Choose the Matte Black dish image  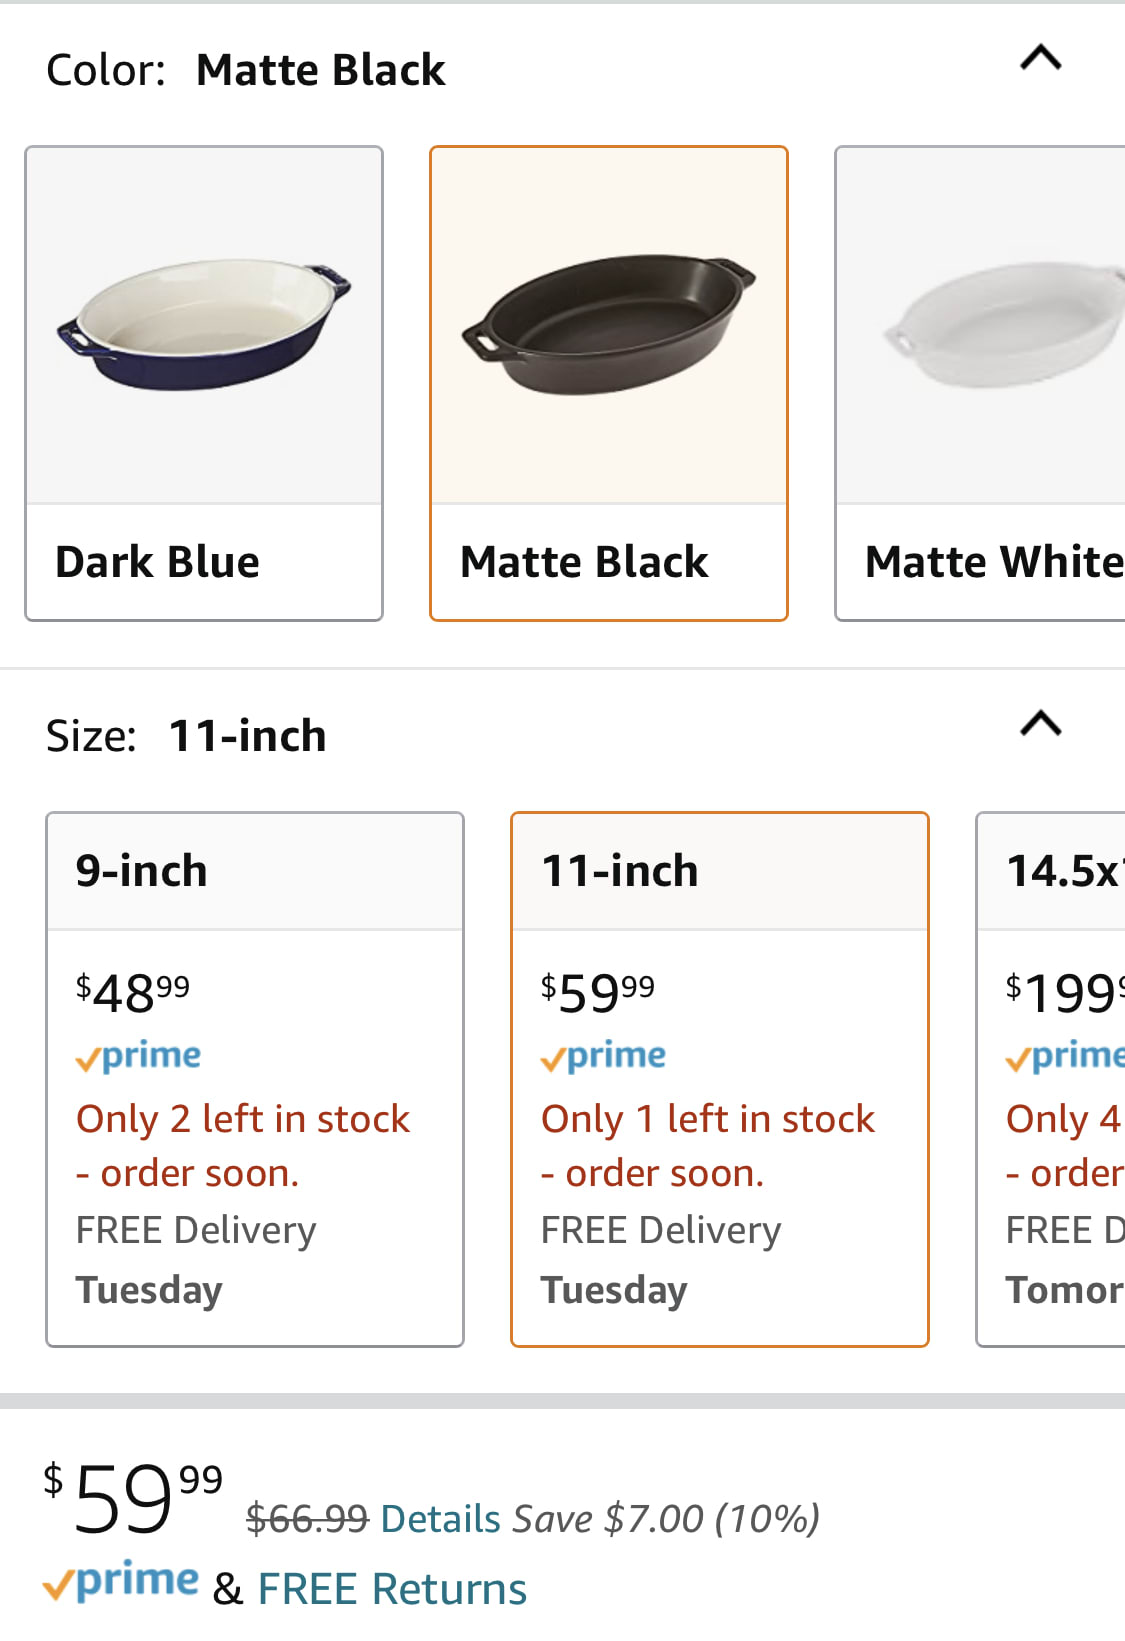coord(609,325)
